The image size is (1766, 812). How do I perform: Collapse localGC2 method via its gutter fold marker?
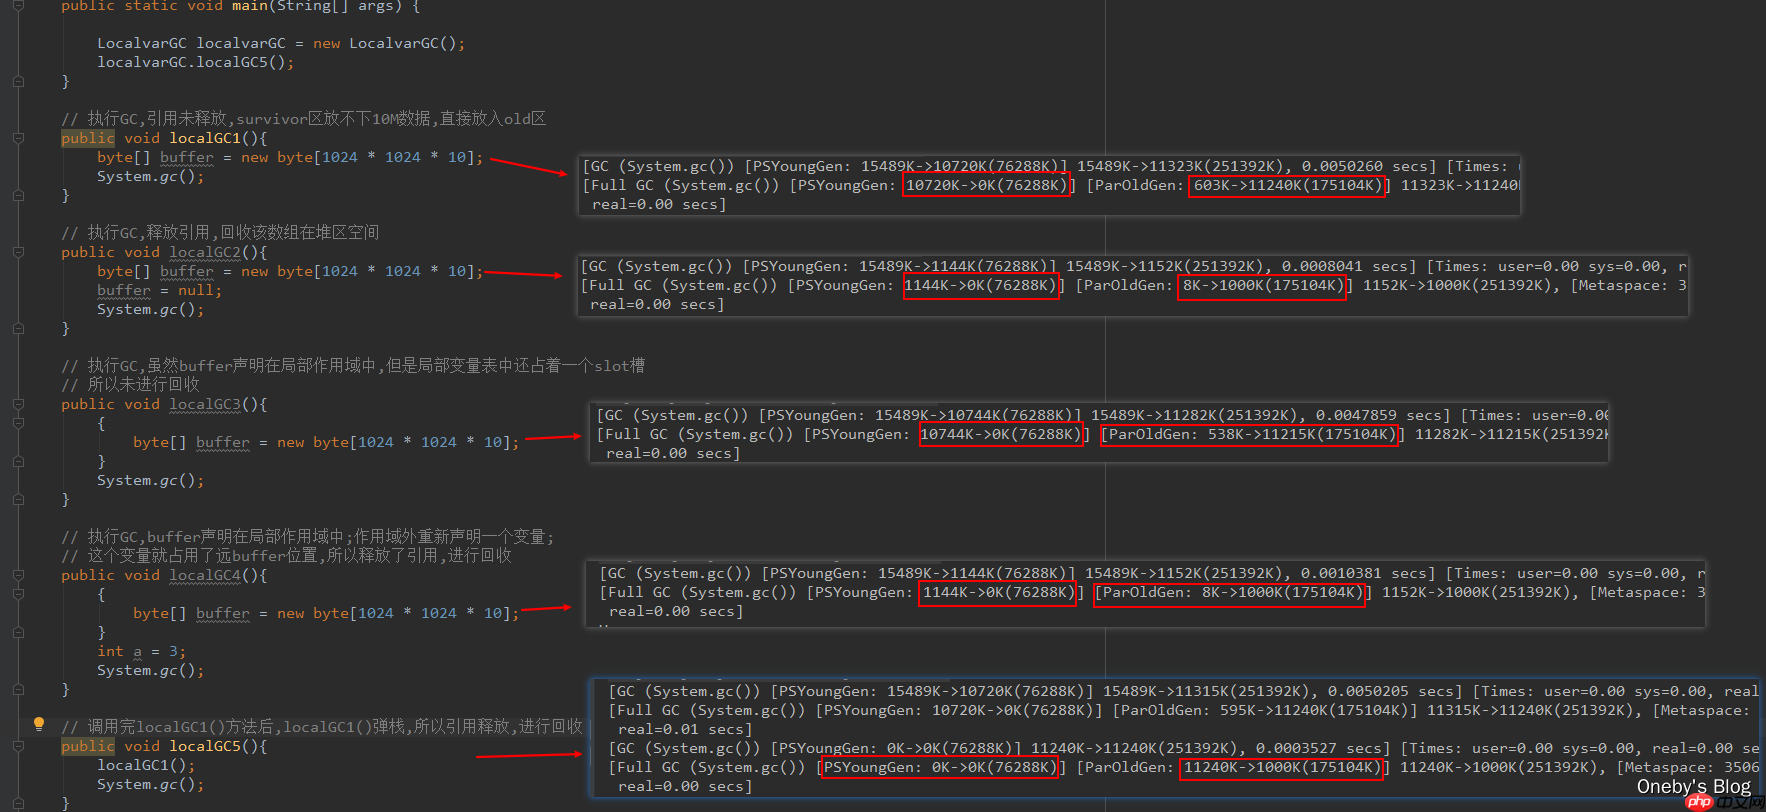click(x=18, y=252)
